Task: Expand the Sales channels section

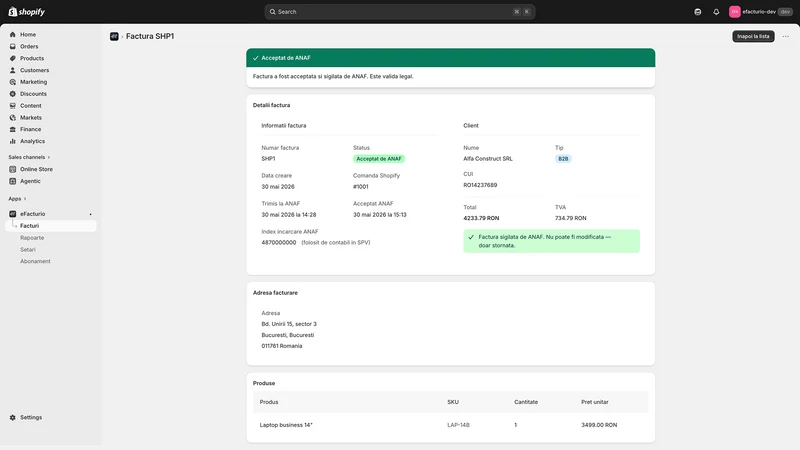Action: 29,157
